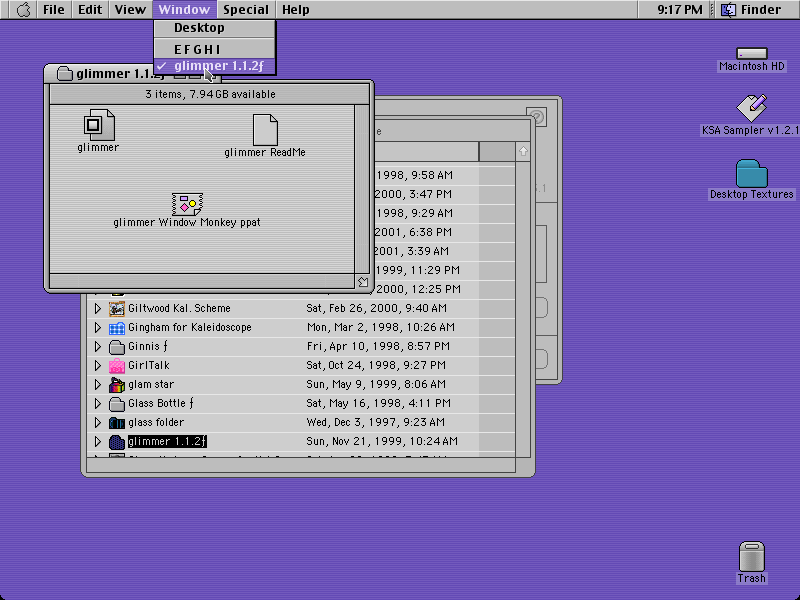Click the help question-mark icon in back window

tap(537, 117)
